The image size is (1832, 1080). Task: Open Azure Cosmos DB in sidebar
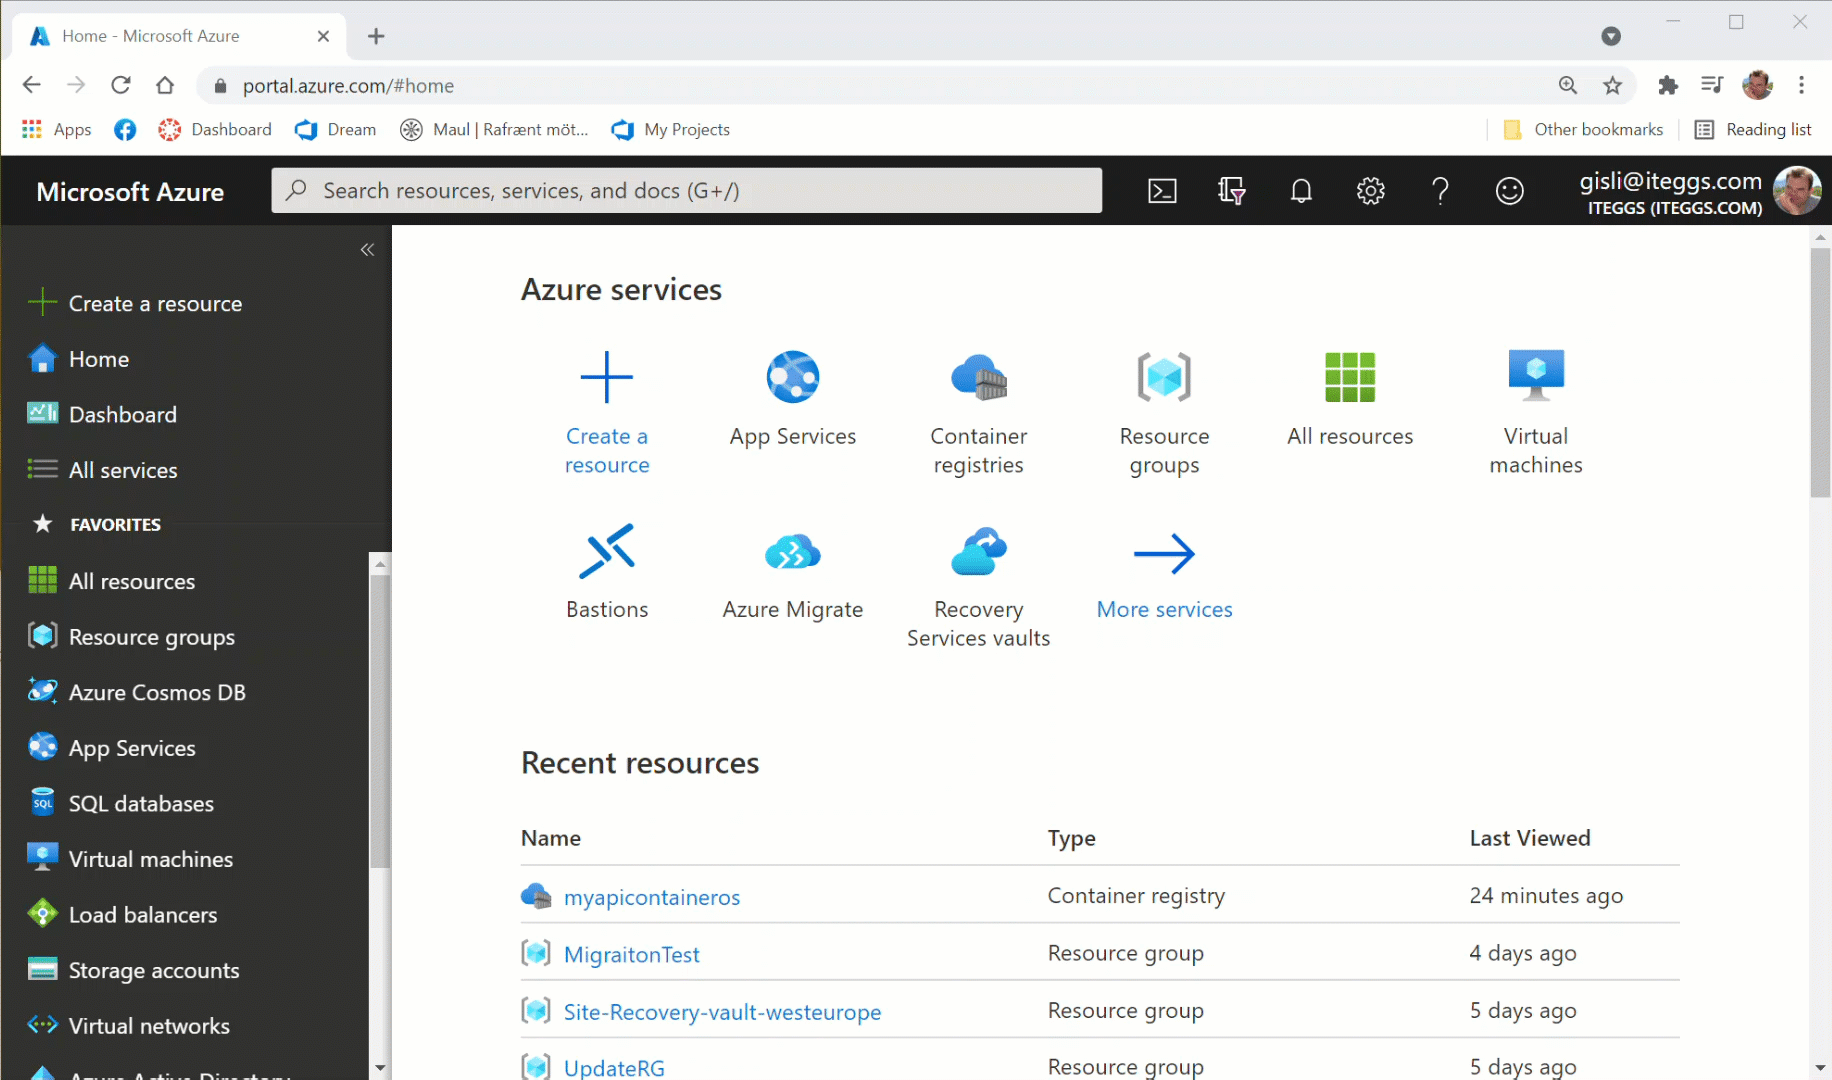point(137,692)
